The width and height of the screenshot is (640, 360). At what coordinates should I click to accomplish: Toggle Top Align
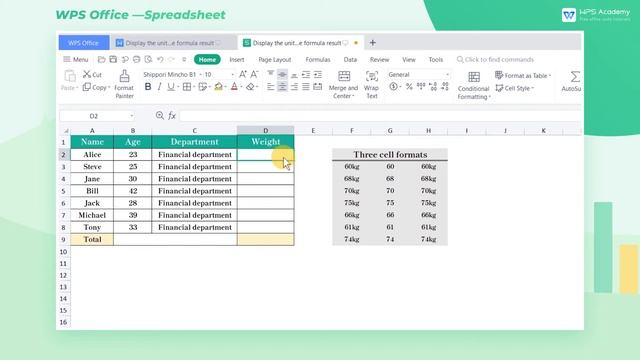271,74
